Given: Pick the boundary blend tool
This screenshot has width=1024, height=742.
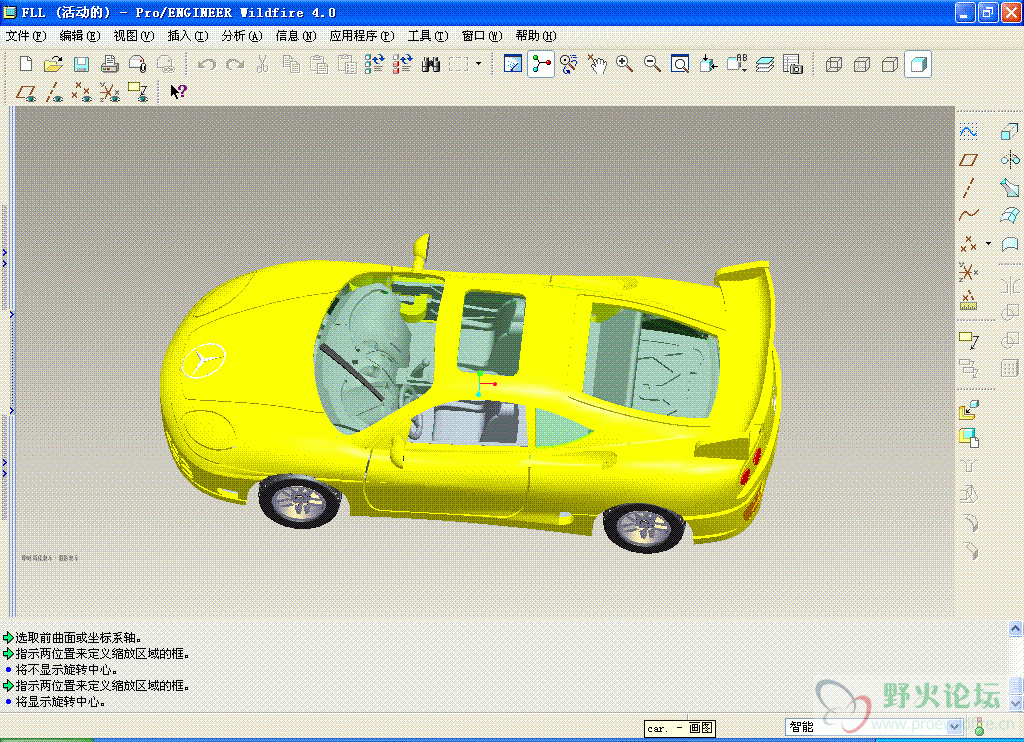Looking at the screenshot, I should click(x=1010, y=216).
